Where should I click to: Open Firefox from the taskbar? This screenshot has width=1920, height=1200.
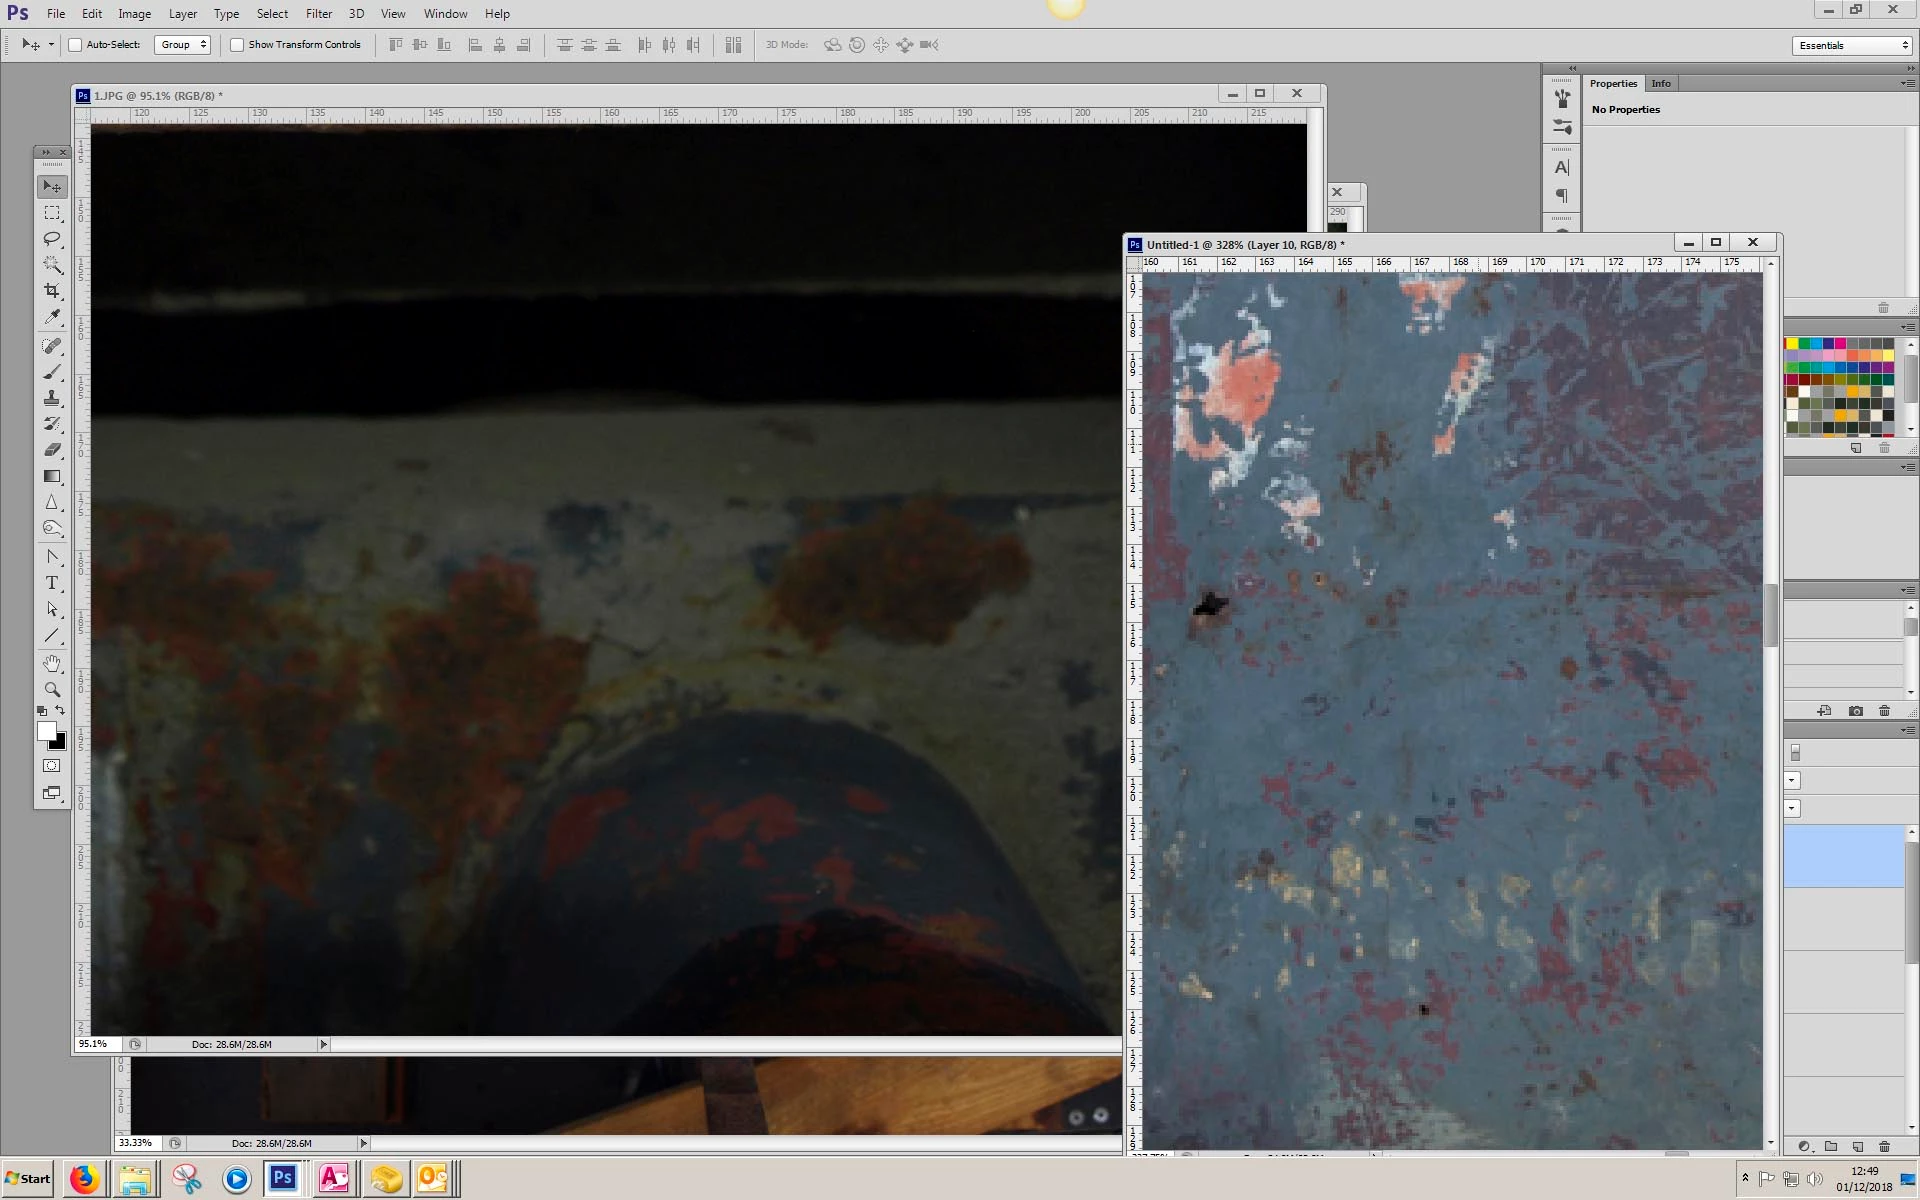tap(84, 1179)
